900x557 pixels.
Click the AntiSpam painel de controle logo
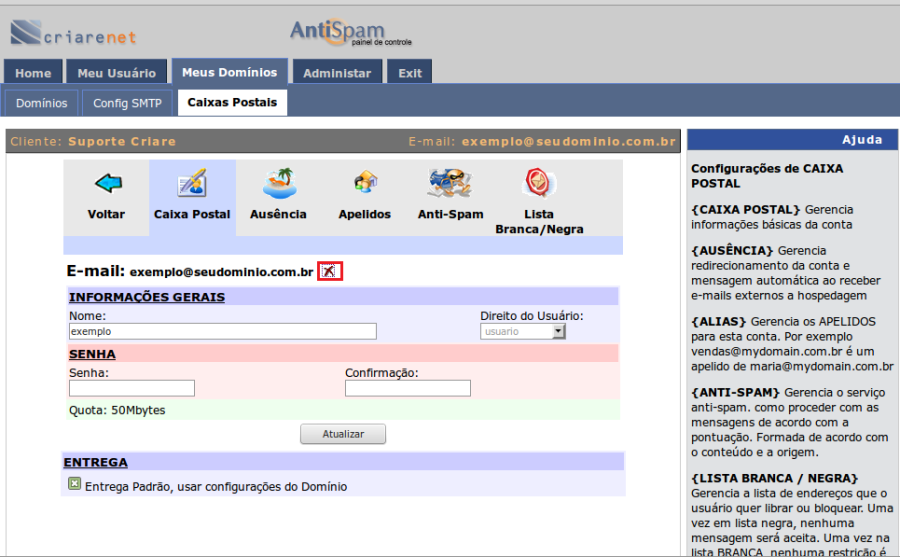point(350,32)
